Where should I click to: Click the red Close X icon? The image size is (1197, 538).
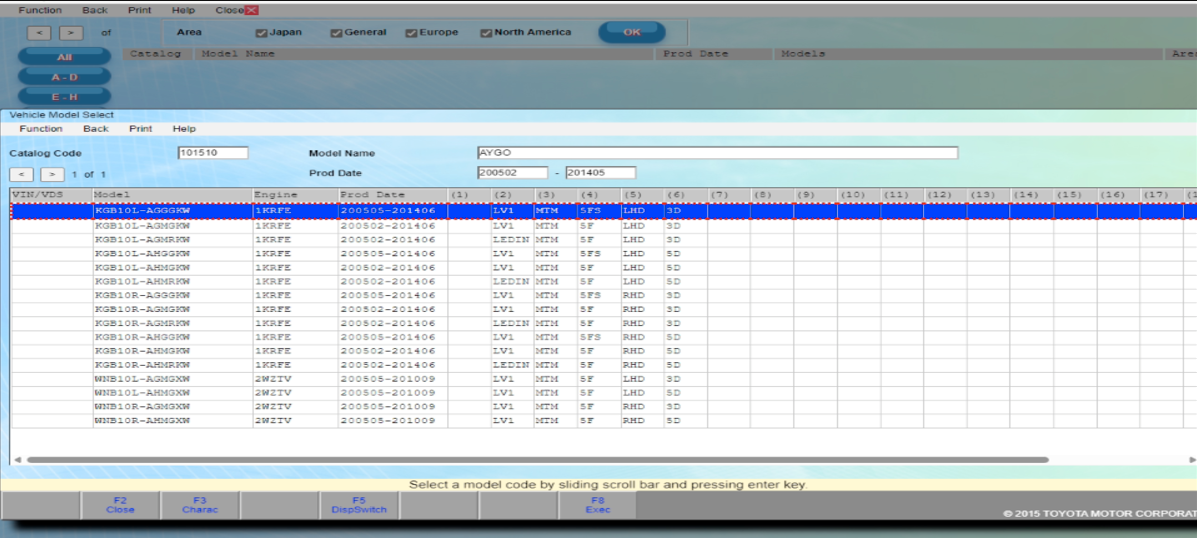coord(252,11)
